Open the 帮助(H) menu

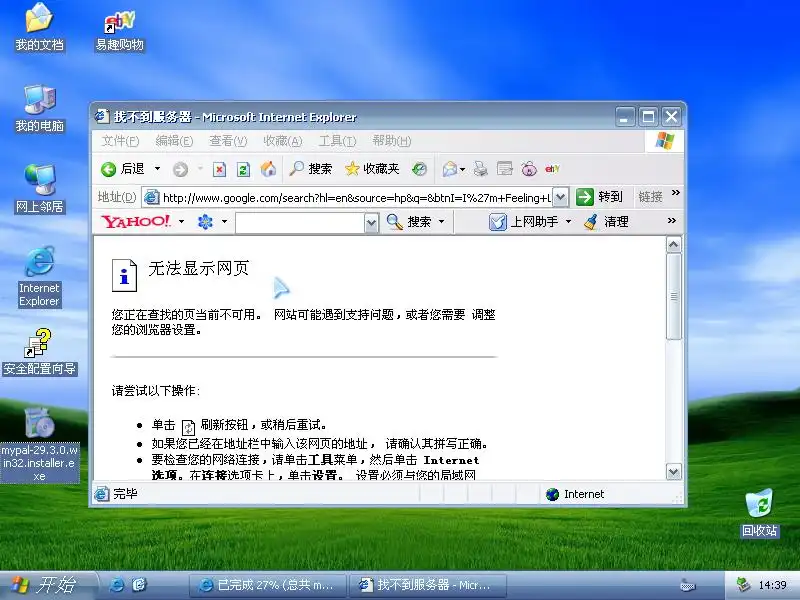click(391, 141)
